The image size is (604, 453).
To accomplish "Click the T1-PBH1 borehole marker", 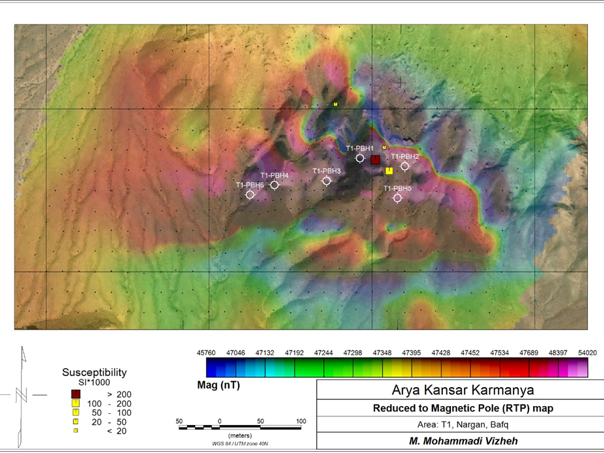I will click(360, 158).
